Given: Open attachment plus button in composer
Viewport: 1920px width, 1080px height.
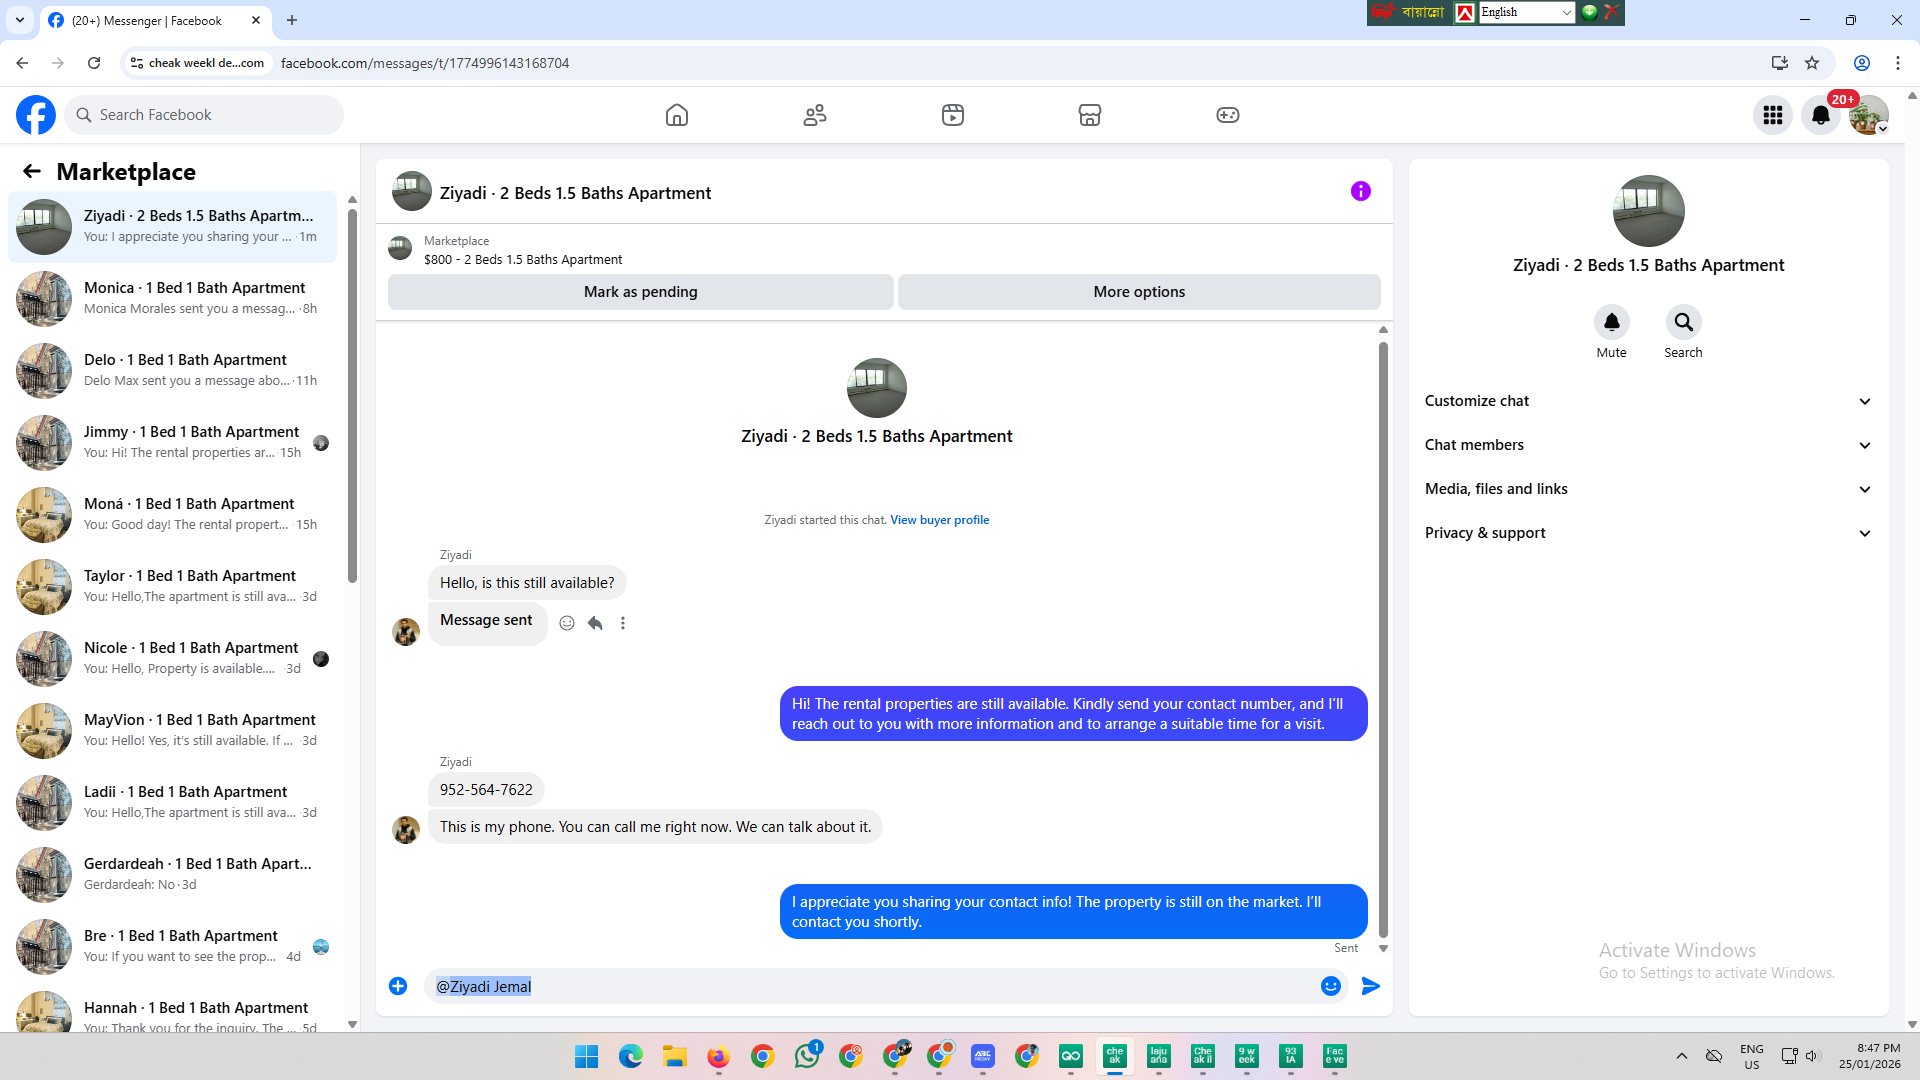Looking at the screenshot, I should coord(398,986).
